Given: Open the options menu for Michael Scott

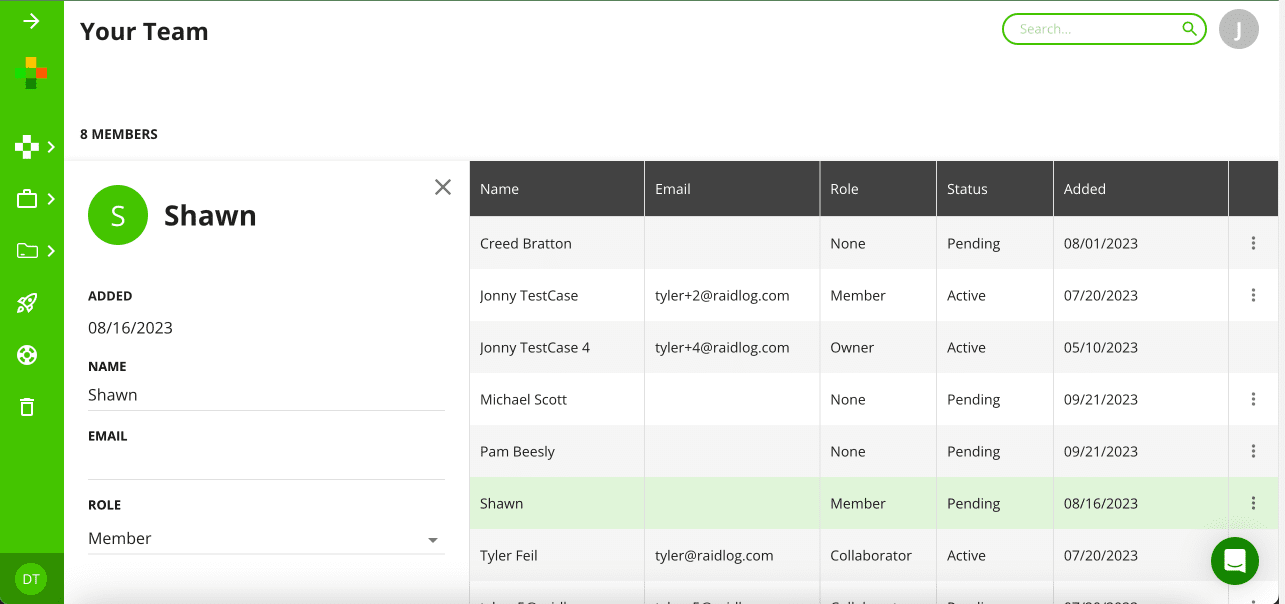Looking at the screenshot, I should [x=1253, y=399].
